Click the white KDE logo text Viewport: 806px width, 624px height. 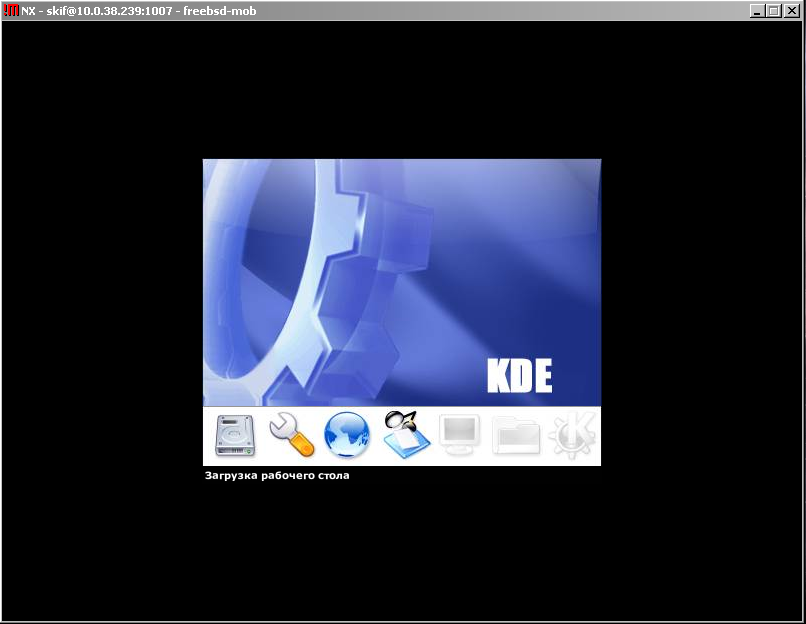tap(519, 375)
